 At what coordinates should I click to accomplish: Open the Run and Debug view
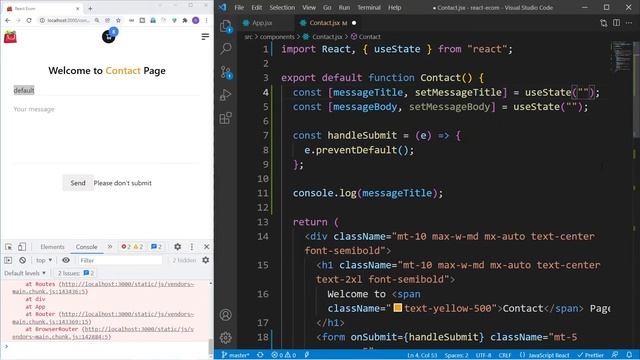[226, 95]
